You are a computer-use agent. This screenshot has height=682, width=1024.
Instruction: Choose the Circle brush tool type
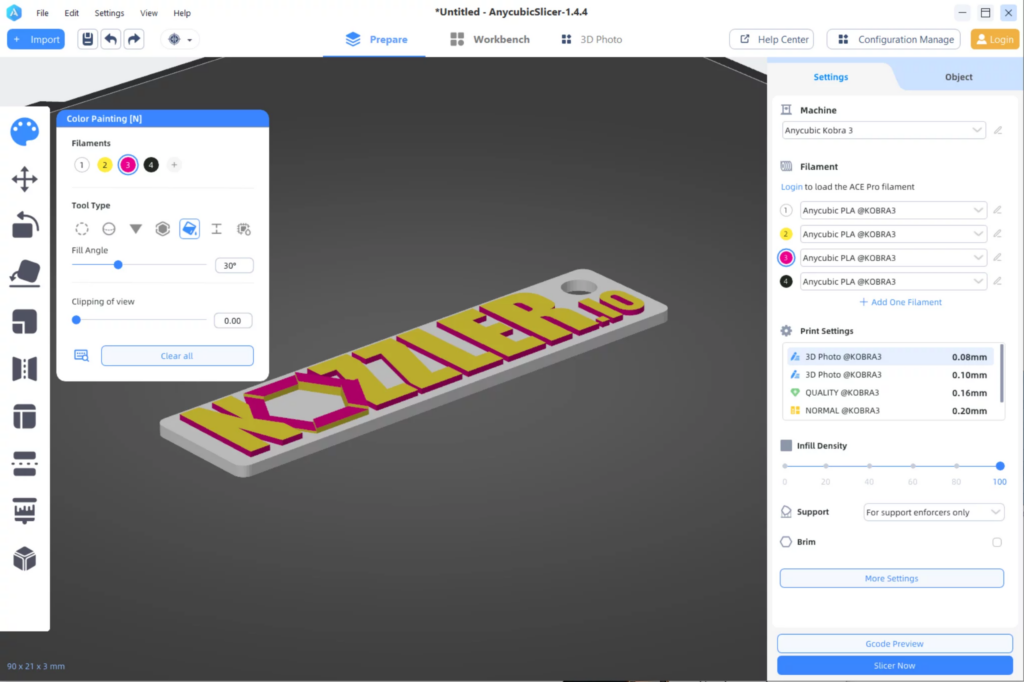(82, 229)
